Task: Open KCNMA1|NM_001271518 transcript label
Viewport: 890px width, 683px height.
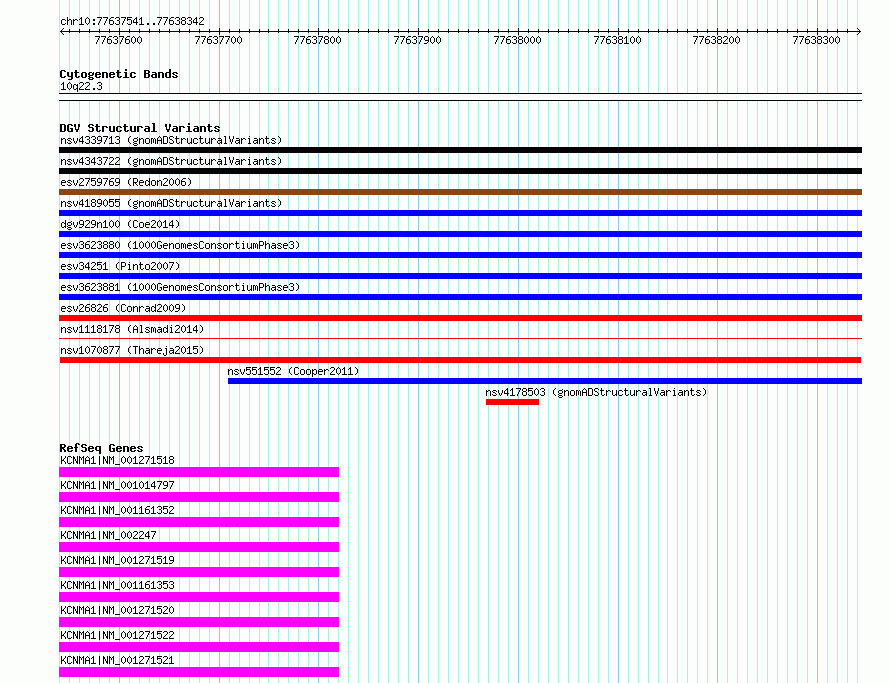Action: [117, 460]
